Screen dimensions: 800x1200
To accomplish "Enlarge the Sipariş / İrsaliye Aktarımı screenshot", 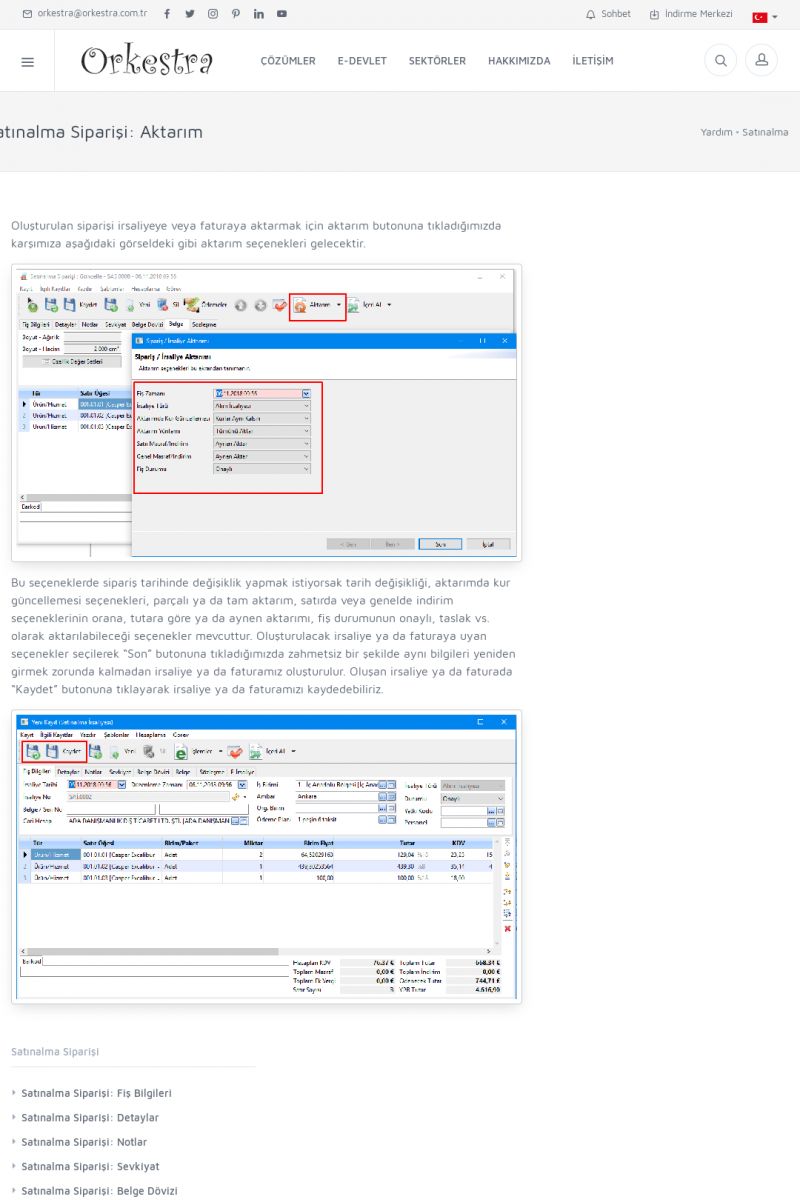I will coord(266,412).
